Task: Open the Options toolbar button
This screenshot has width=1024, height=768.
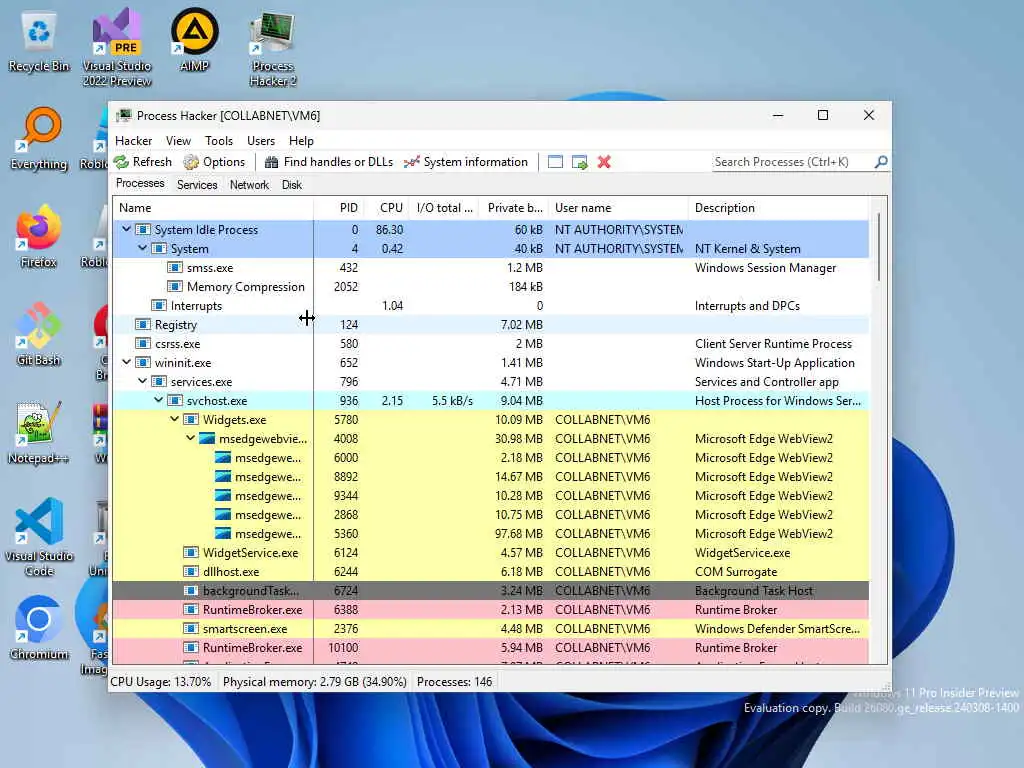Action: coord(214,162)
